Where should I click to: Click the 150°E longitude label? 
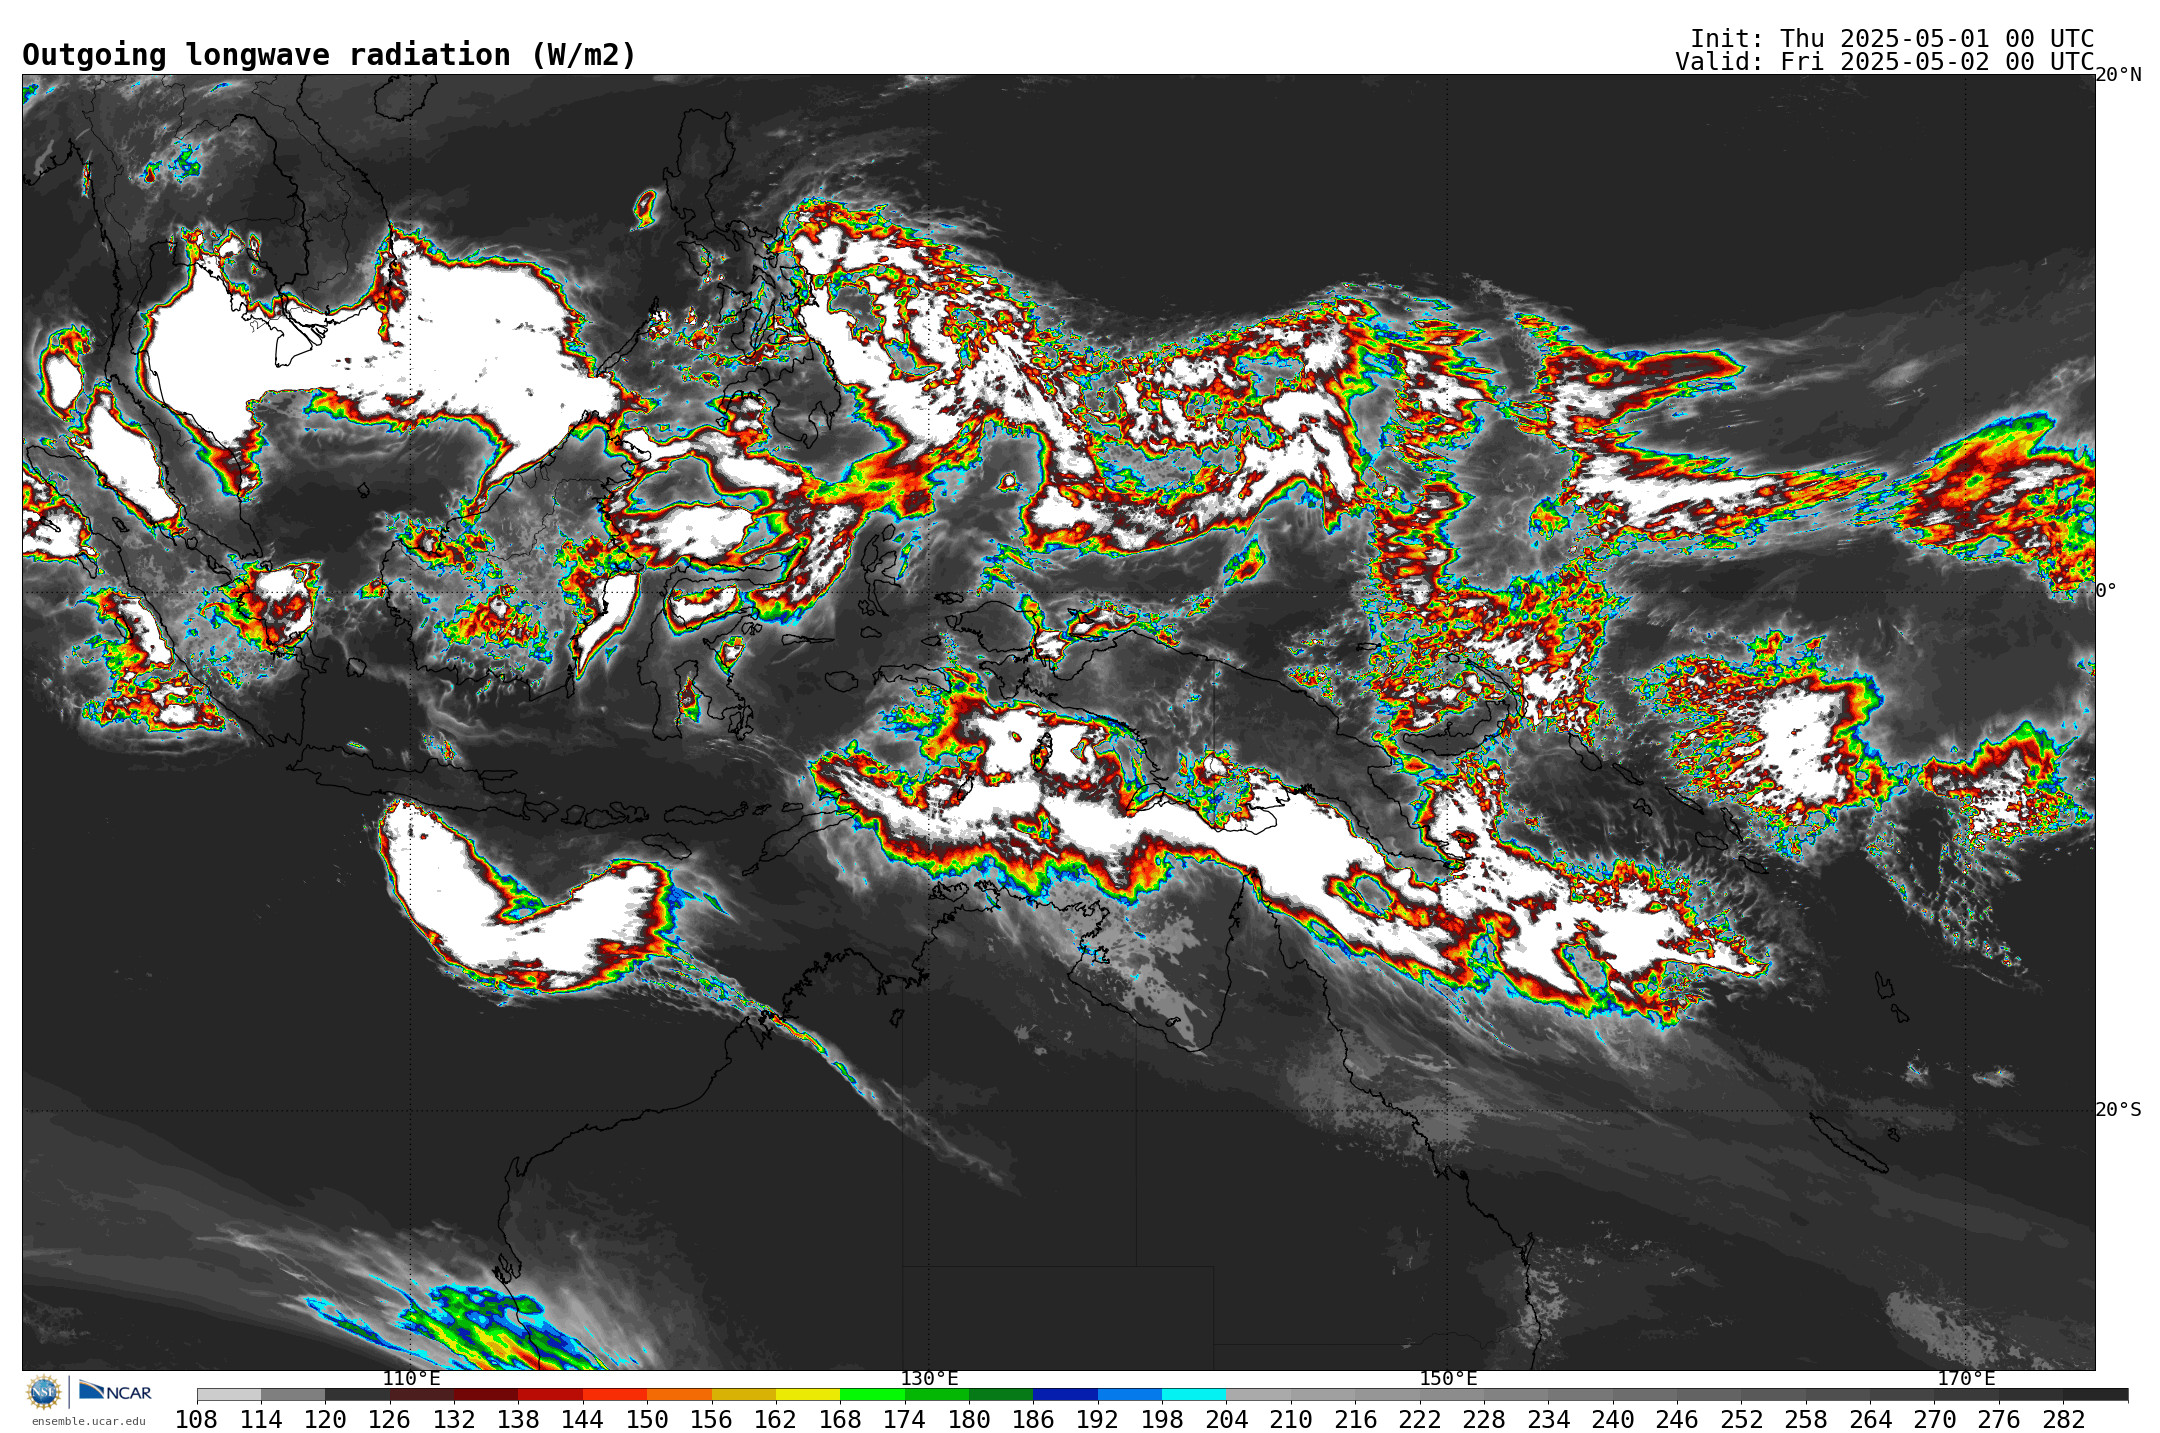pos(1448,1379)
